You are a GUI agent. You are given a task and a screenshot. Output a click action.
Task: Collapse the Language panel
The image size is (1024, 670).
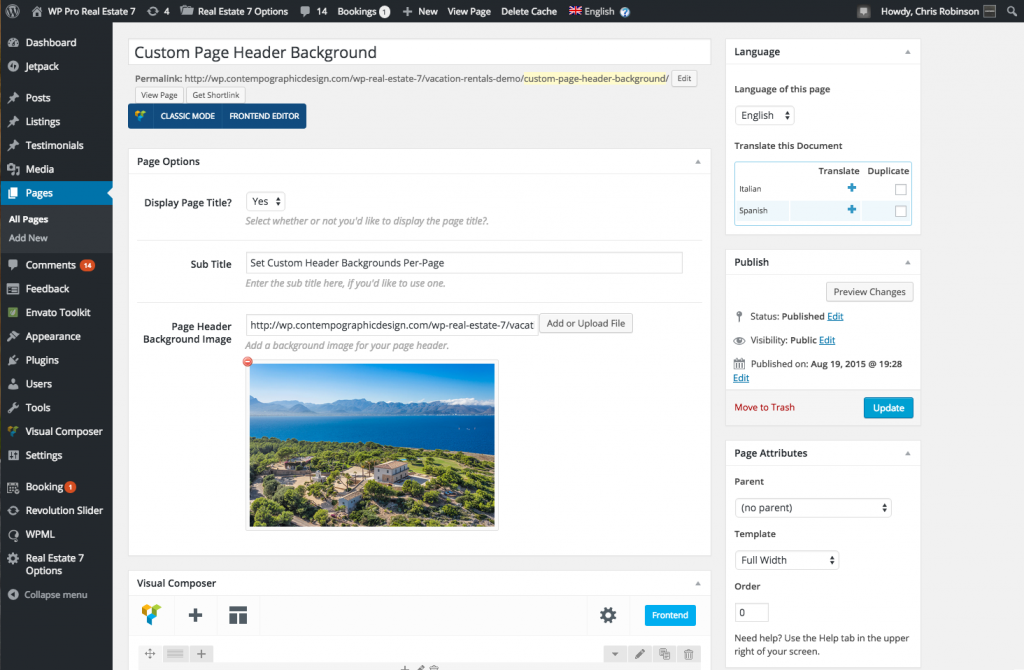click(x=908, y=51)
